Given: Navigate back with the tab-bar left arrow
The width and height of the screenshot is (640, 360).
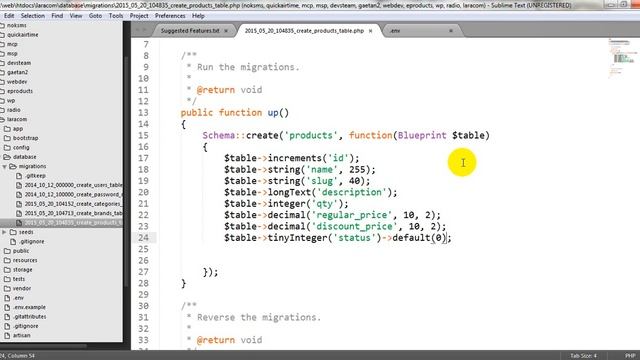Looking at the screenshot, I should 138,30.
